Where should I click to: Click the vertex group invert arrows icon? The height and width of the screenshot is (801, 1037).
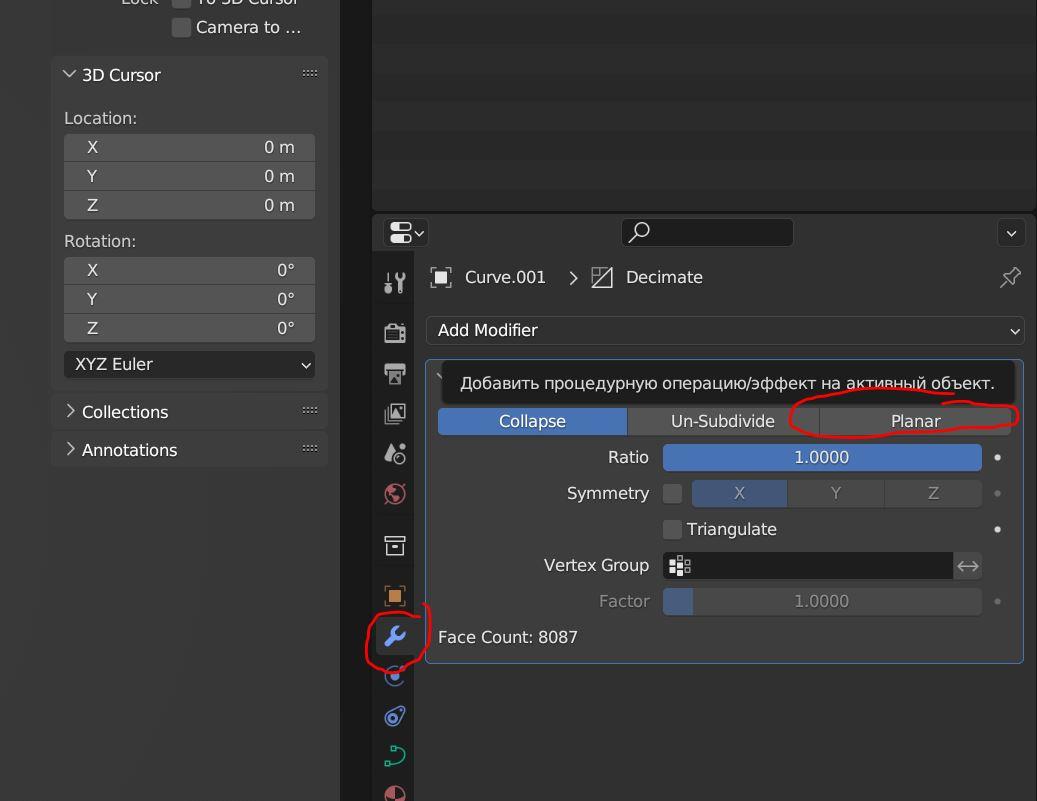968,566
